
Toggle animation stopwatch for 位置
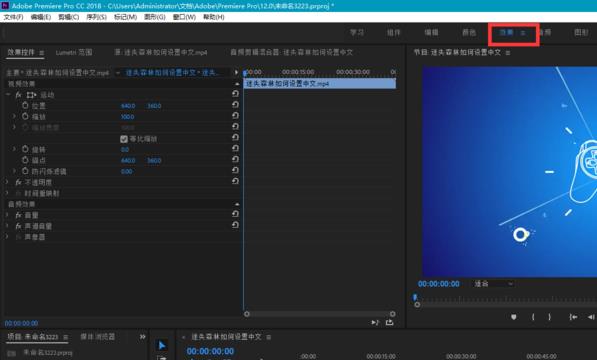point(25,105)
